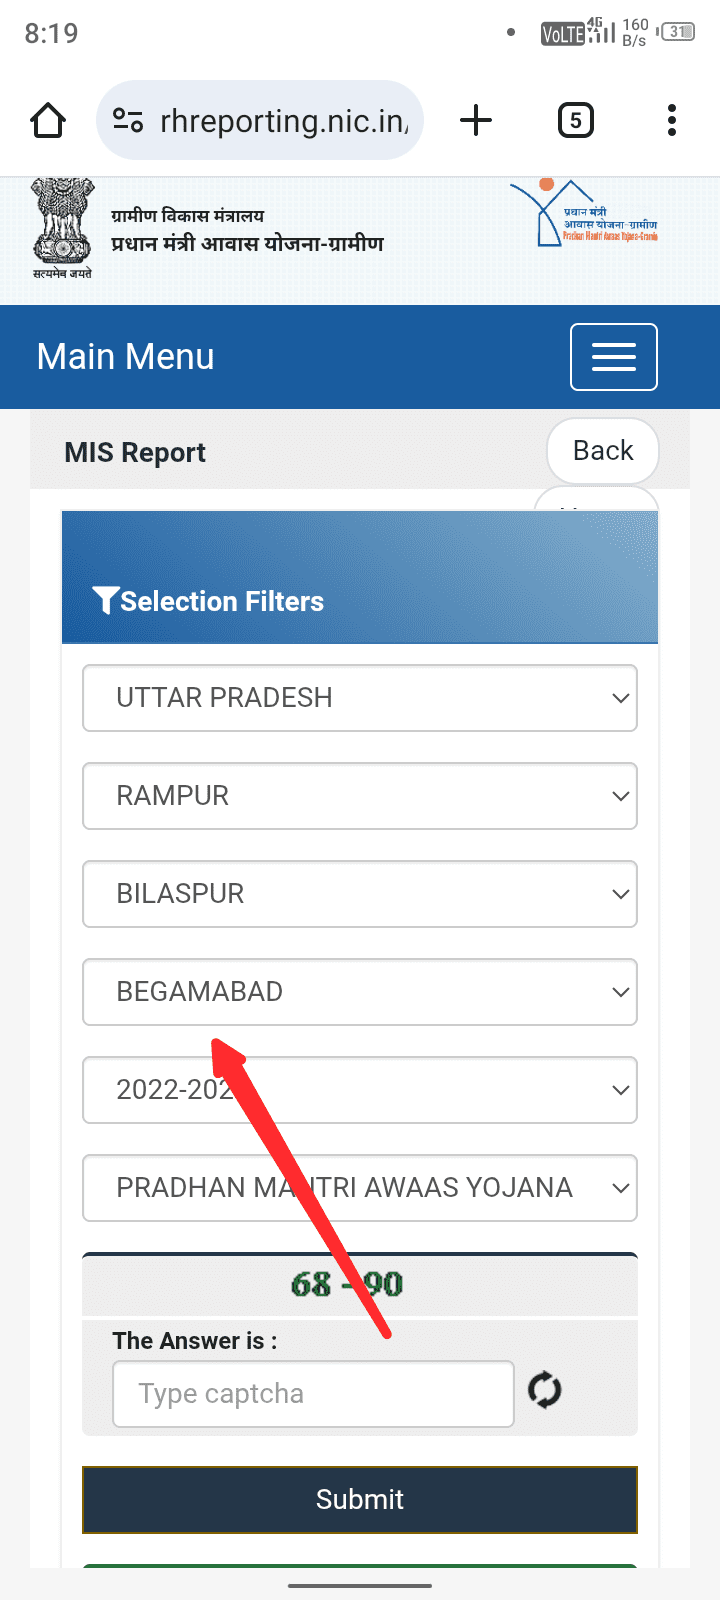720x1600 pixels.
Task: Tap the Selection Filters funnel icon
Action: (105, 600)
